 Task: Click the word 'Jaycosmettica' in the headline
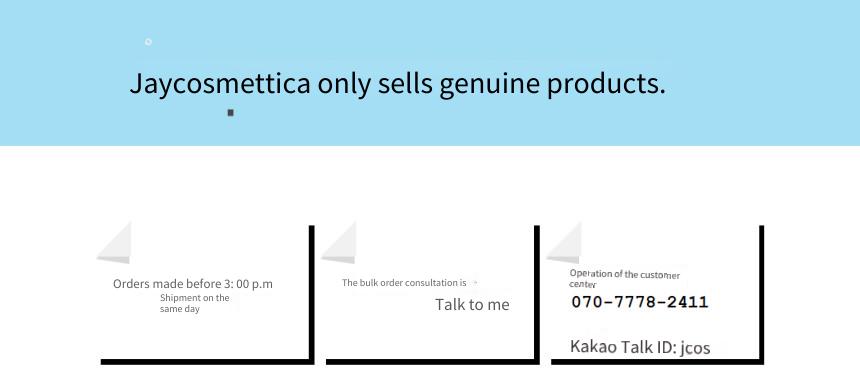(x=220, y=84)
